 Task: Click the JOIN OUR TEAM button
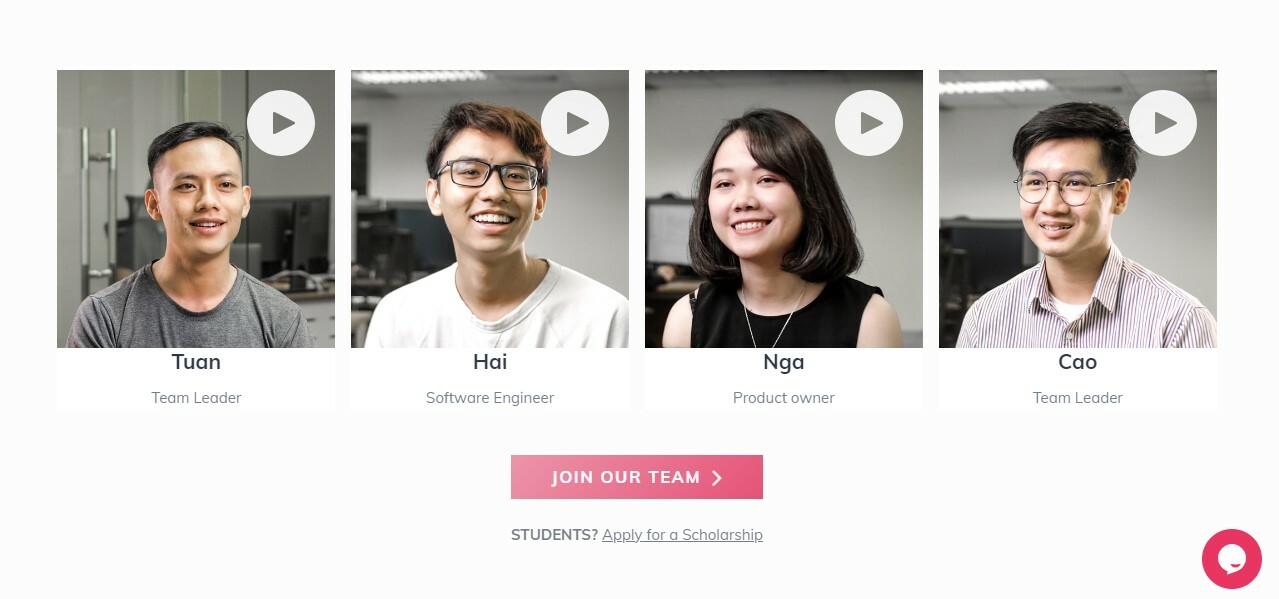tap(637, 477)
